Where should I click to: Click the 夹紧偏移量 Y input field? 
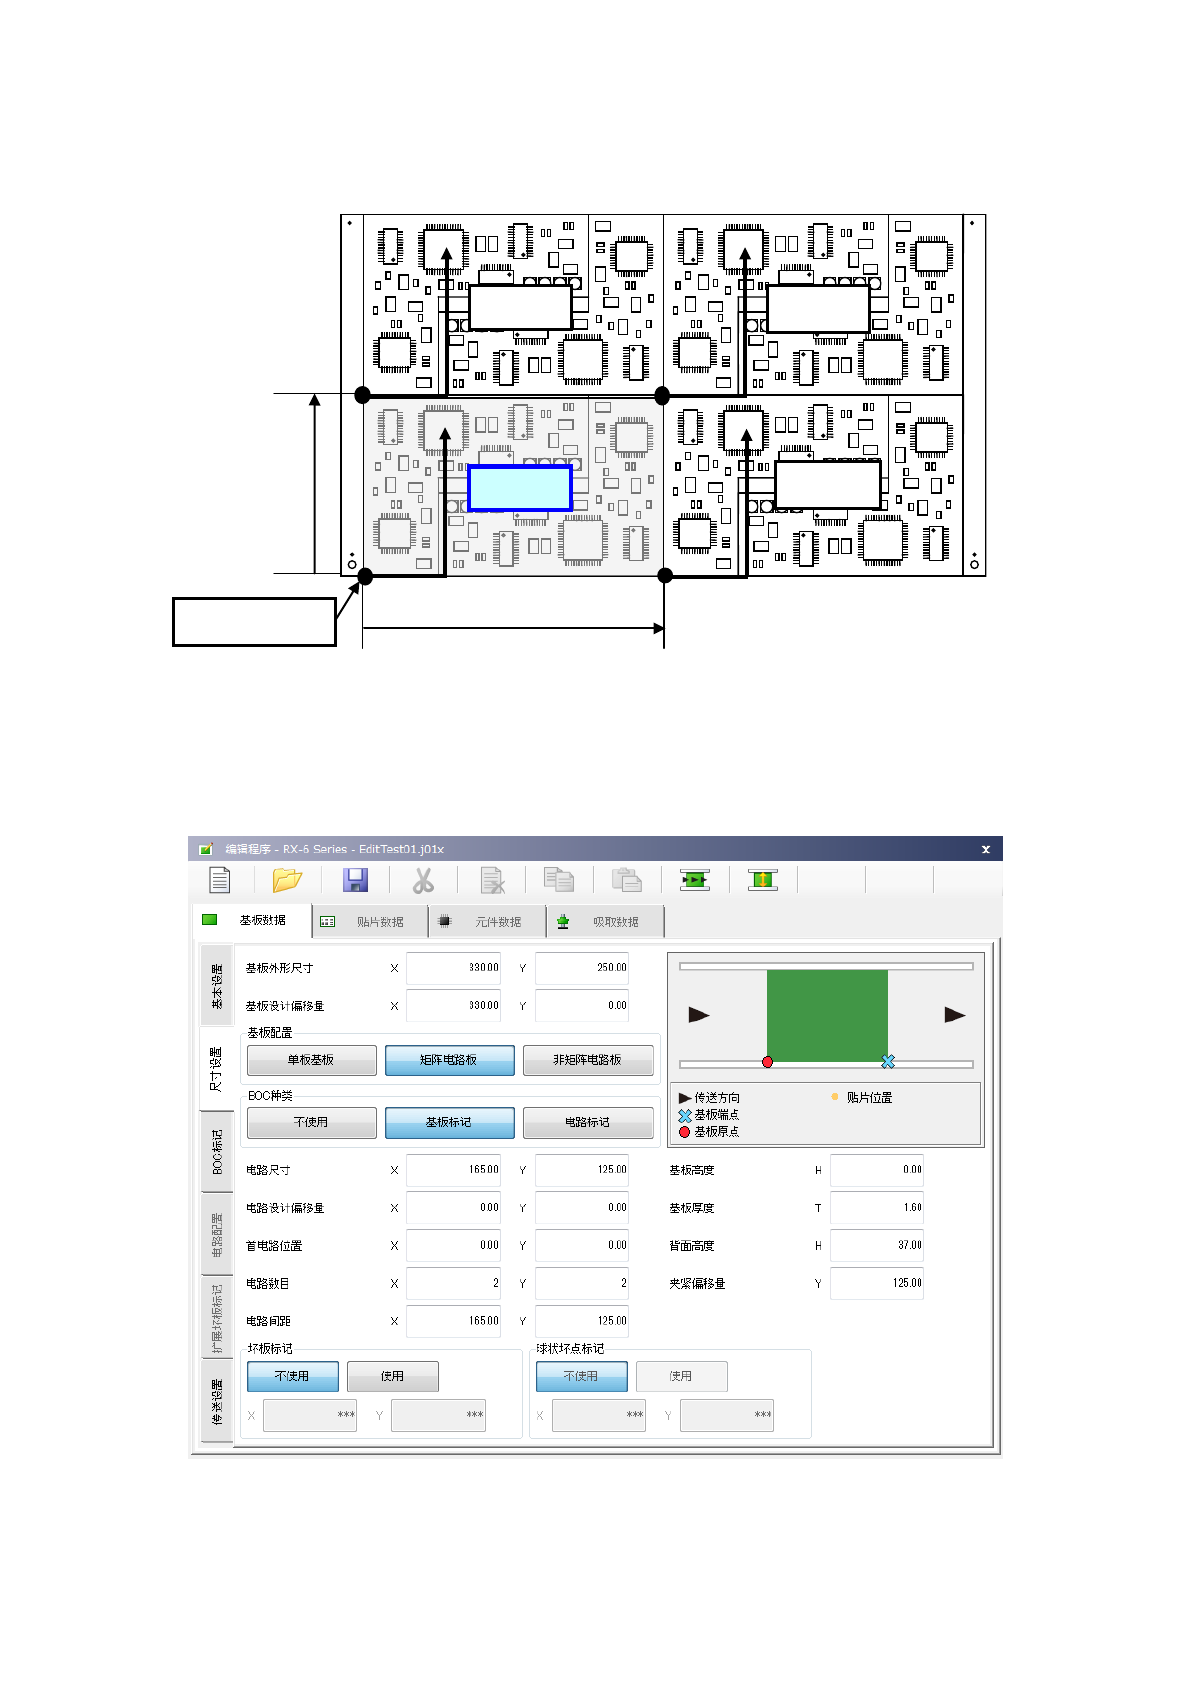(877, 1283)
